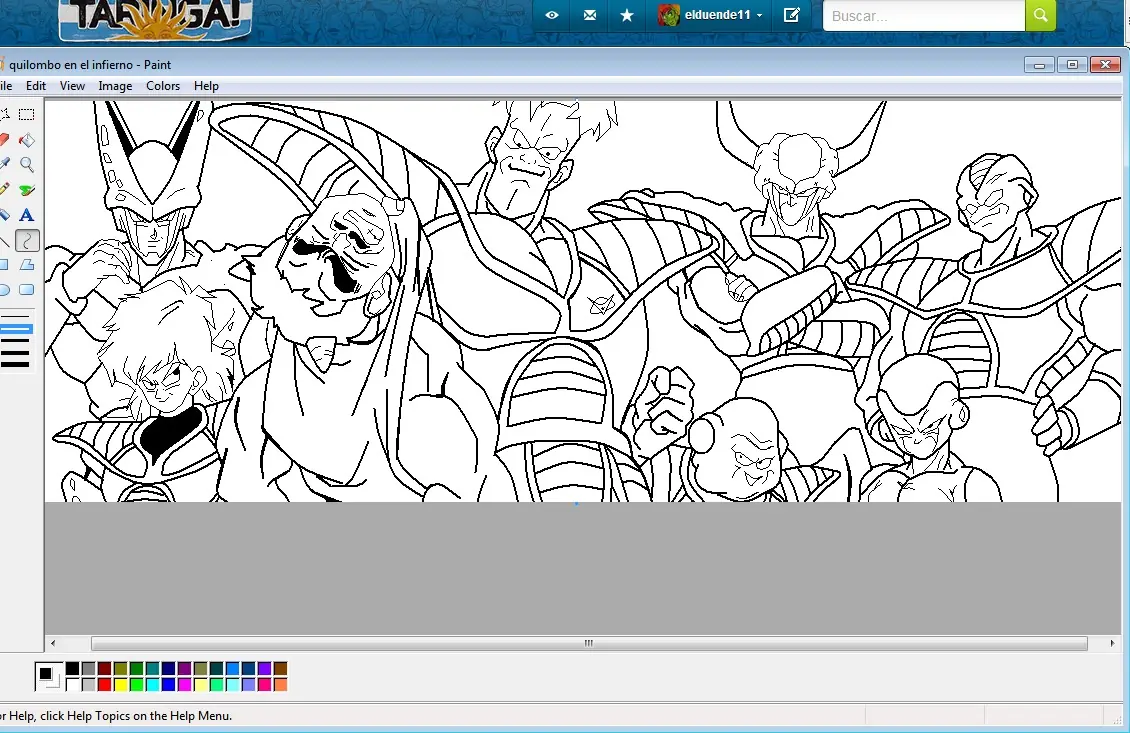1130x733 pixels.
Task: Open the Help menu
Action: pos(206,86)
